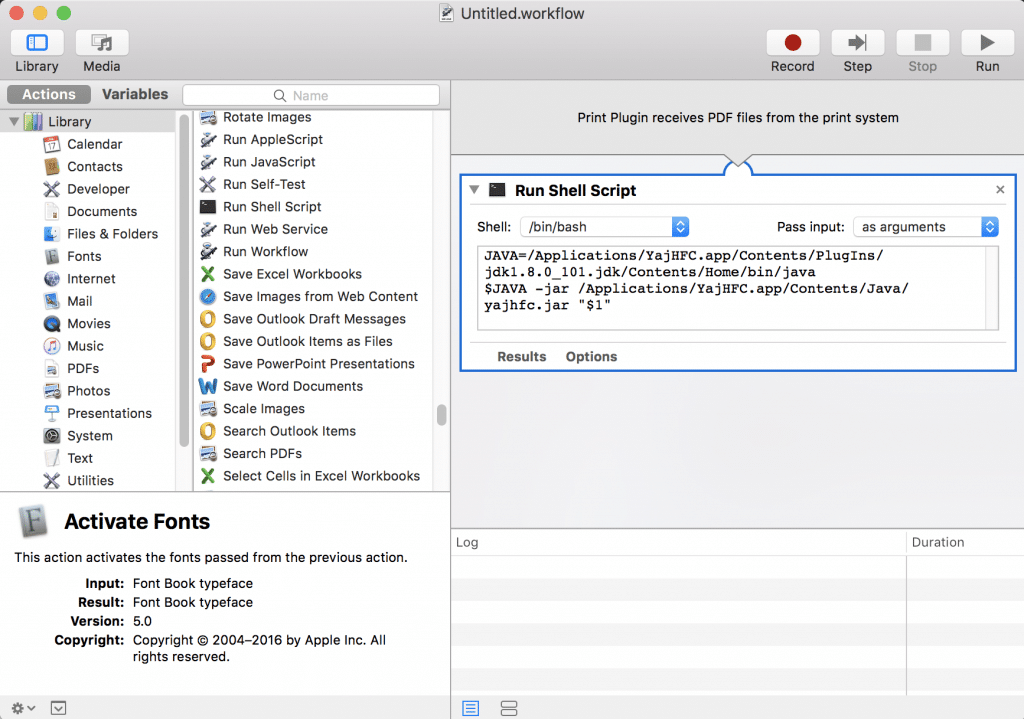Open the workflow gear action menu
Screen dimensions: 1024x719
tap(20, 707)
